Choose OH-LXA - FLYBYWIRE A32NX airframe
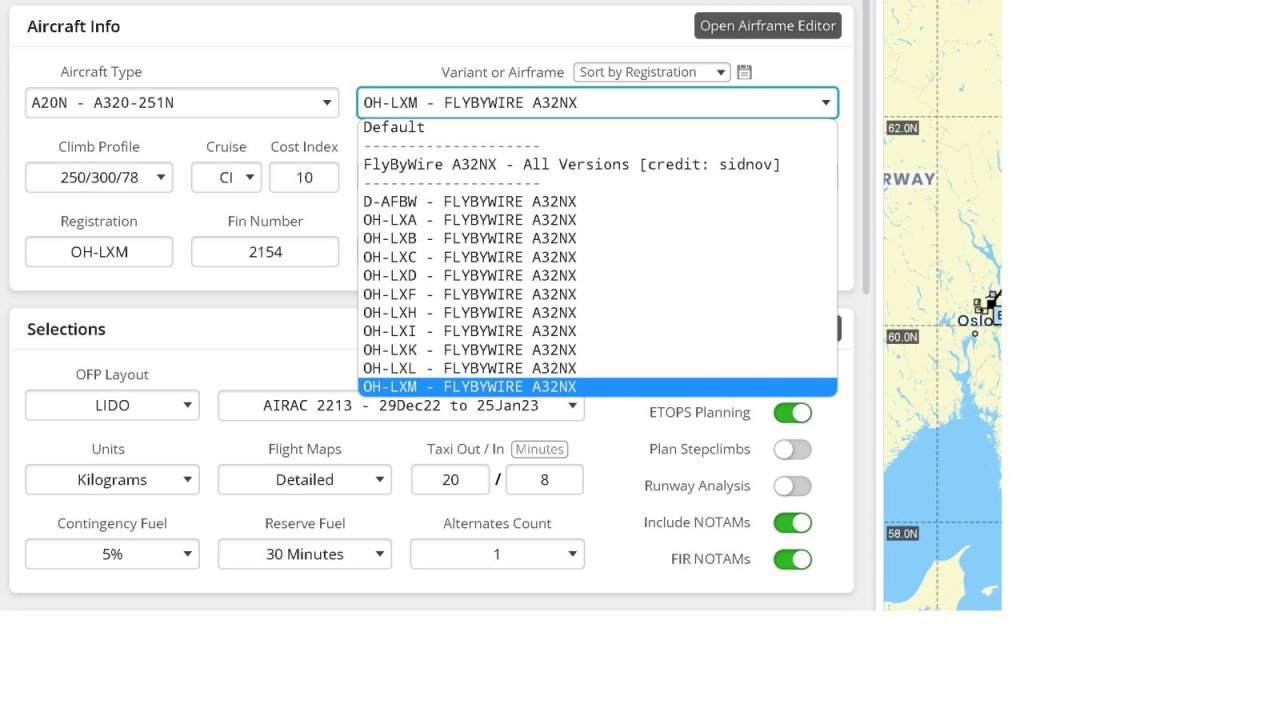 598,220
